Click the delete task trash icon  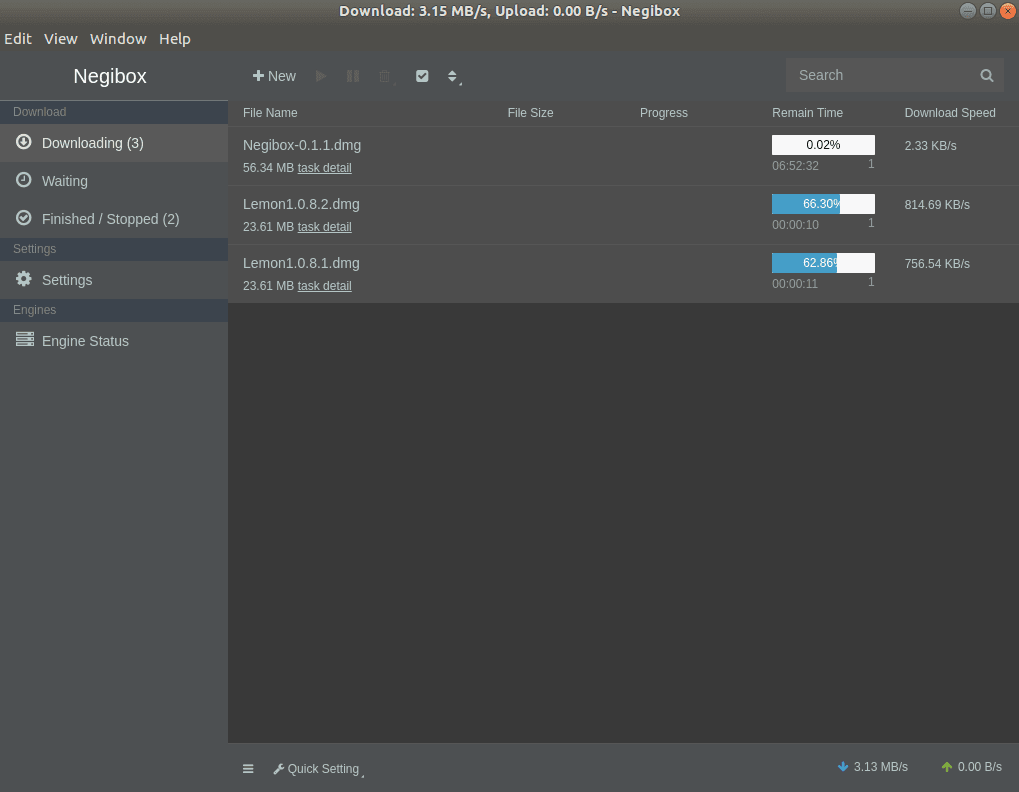[x=385, y=77]
